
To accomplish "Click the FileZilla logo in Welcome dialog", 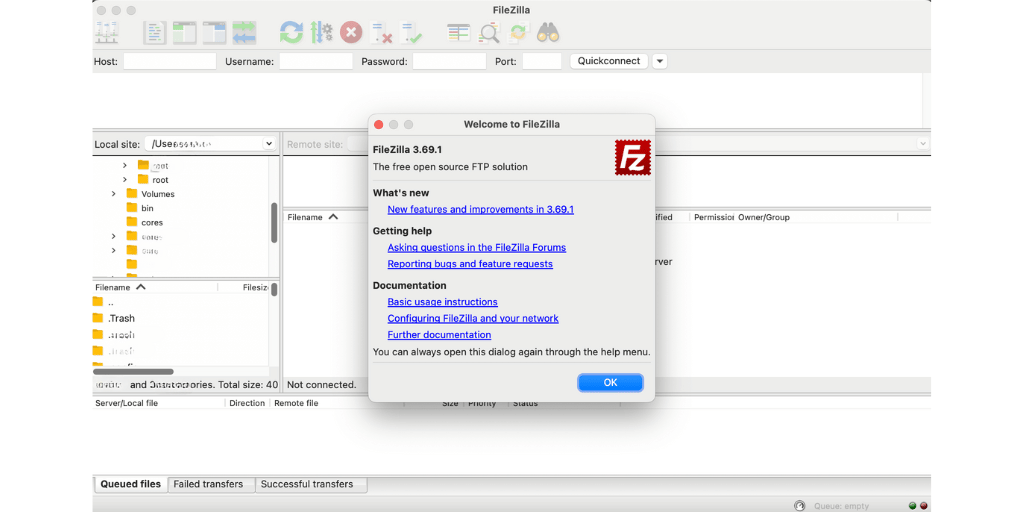I will coord(633,157).
